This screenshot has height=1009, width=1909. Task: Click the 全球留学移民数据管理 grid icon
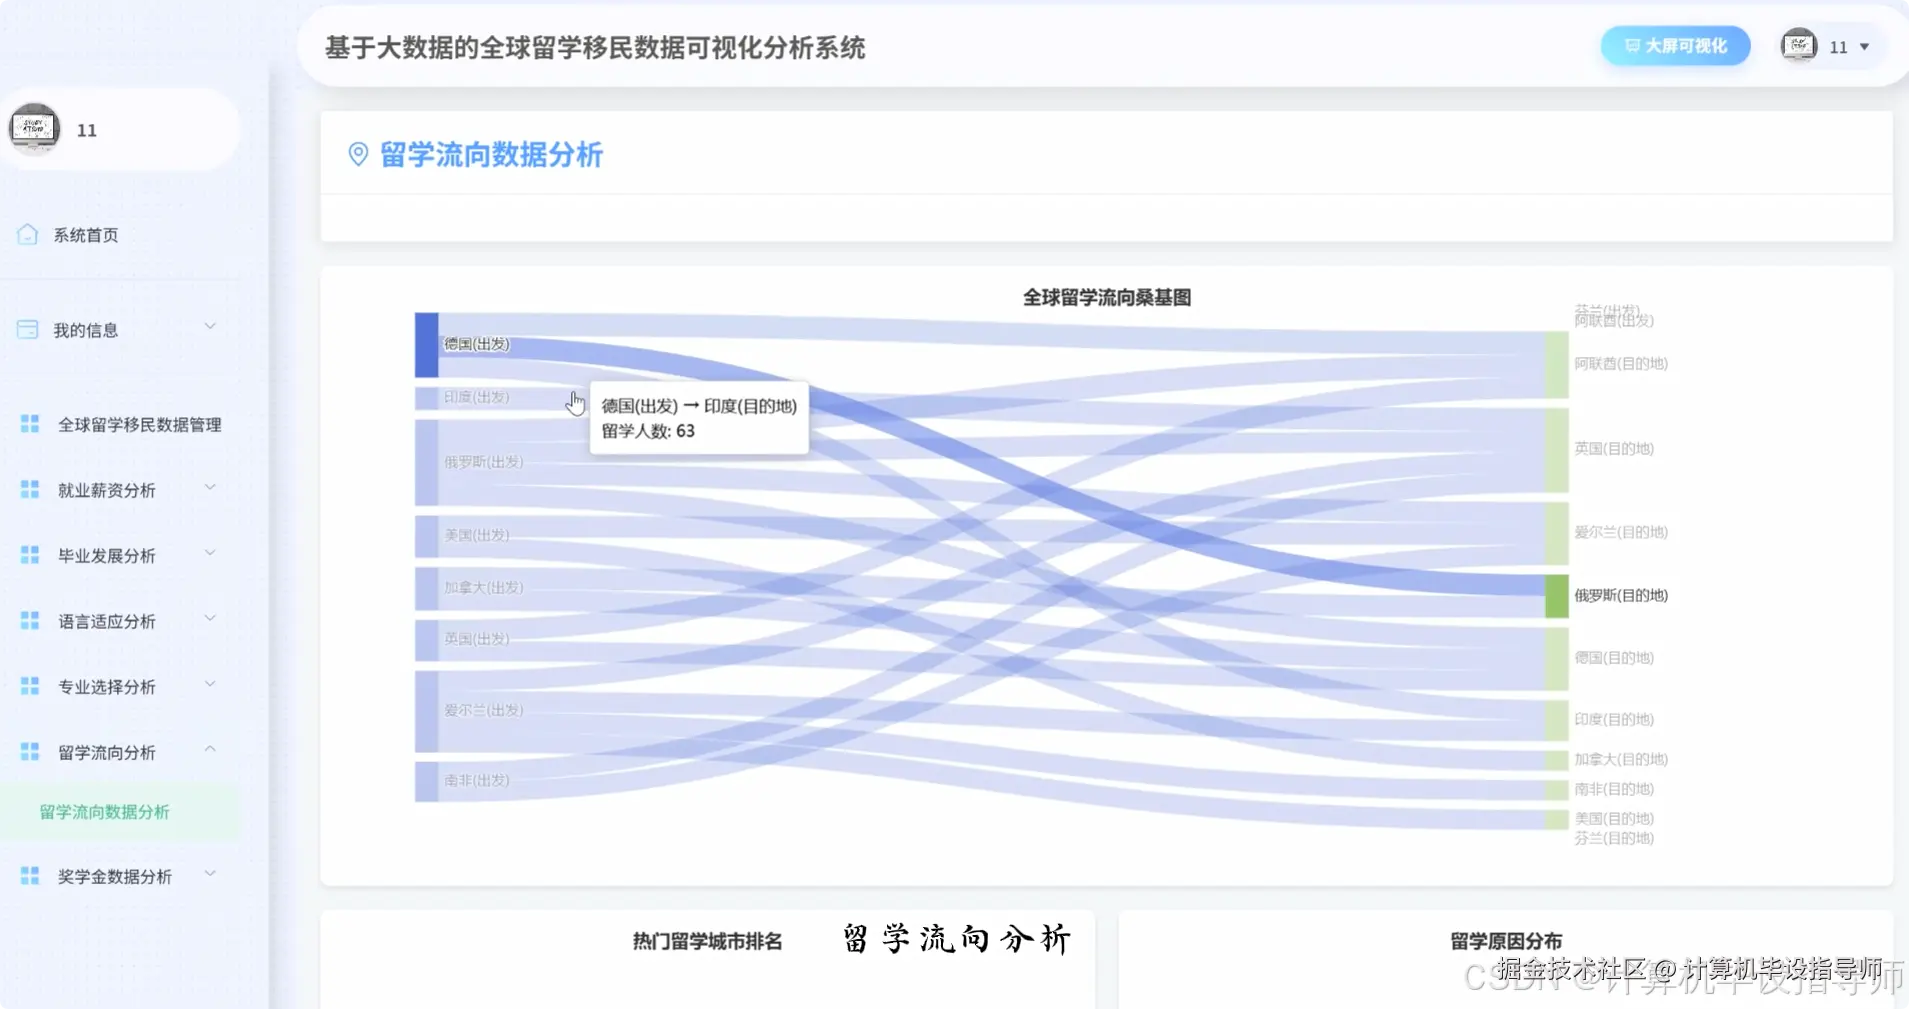28,422
